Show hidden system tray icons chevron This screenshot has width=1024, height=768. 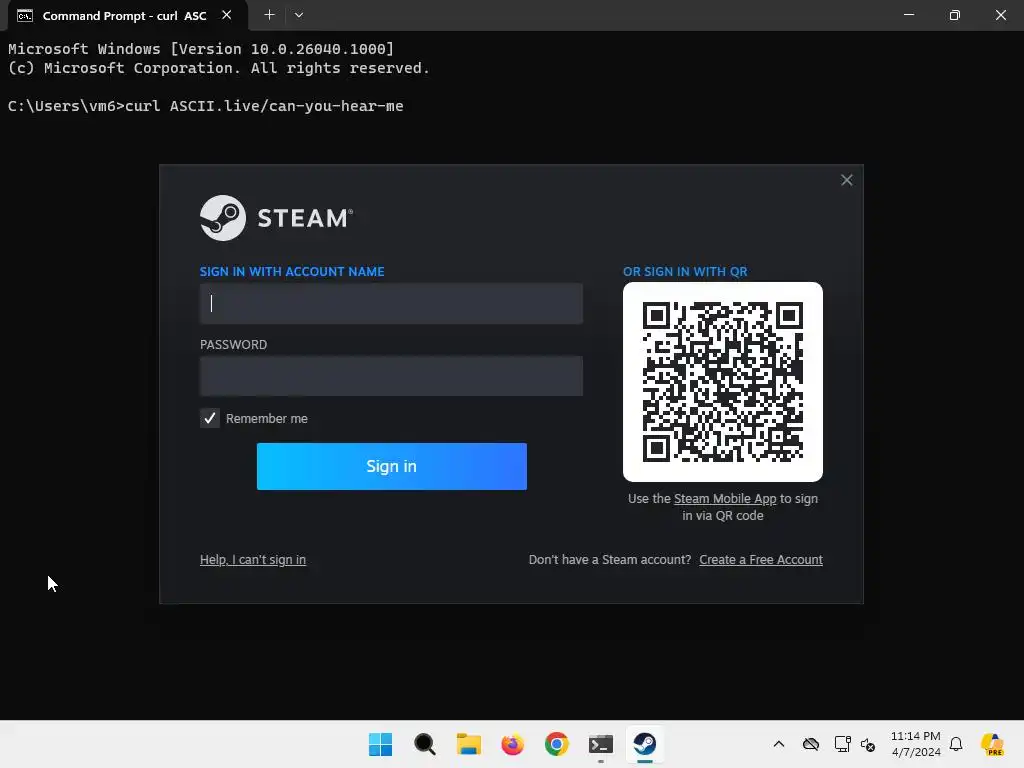pos(778,744)
